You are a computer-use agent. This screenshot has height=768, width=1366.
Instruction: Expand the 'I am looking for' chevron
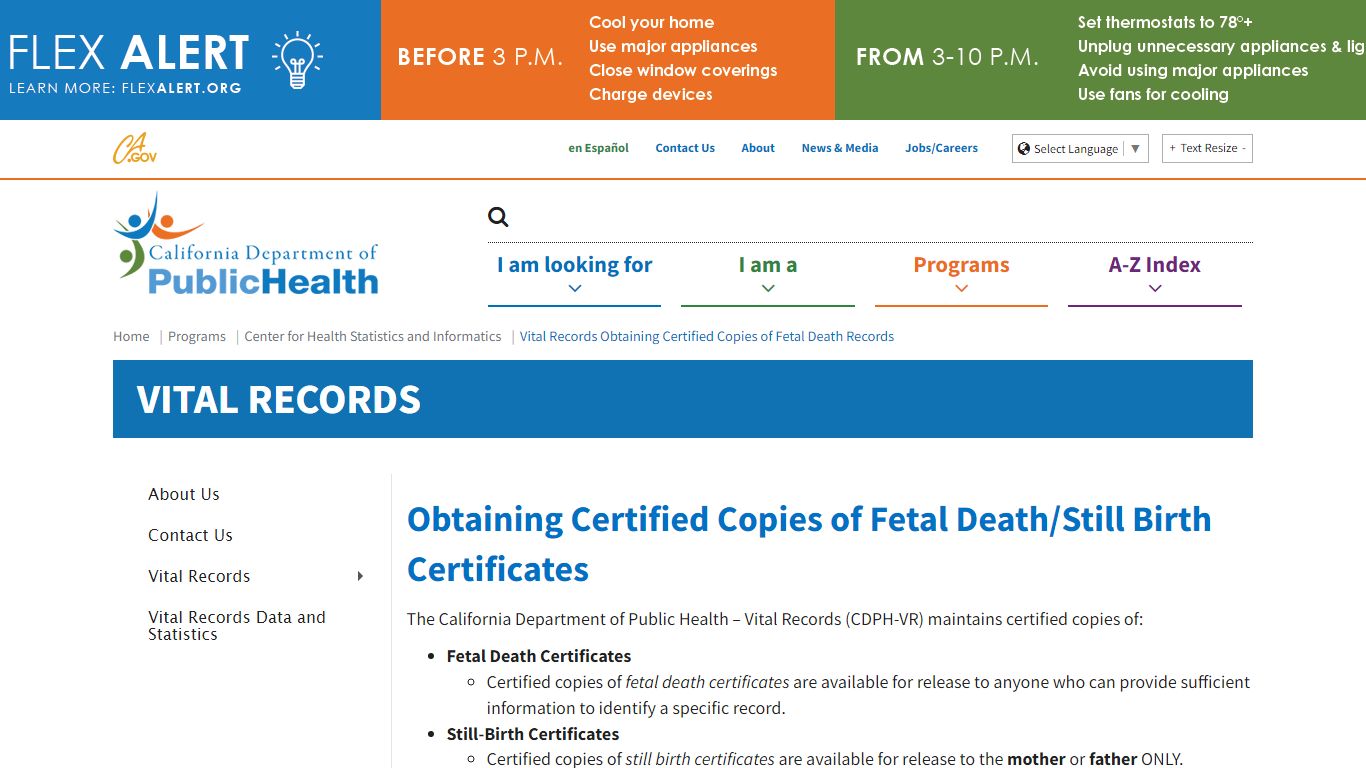tap(575, 288)
